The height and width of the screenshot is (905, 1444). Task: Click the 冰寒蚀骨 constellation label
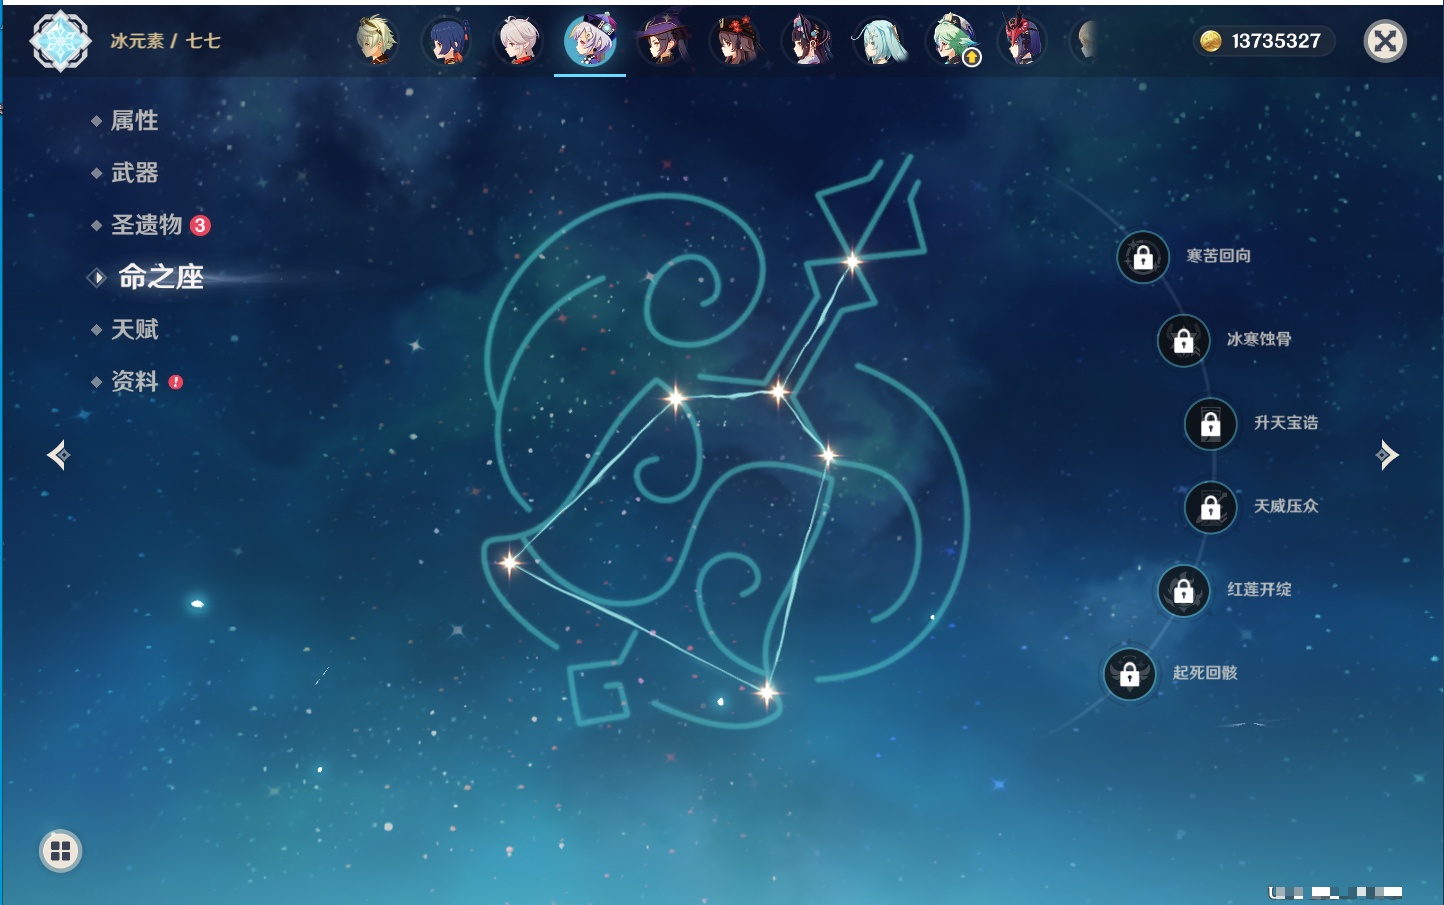pos(1259,339)
